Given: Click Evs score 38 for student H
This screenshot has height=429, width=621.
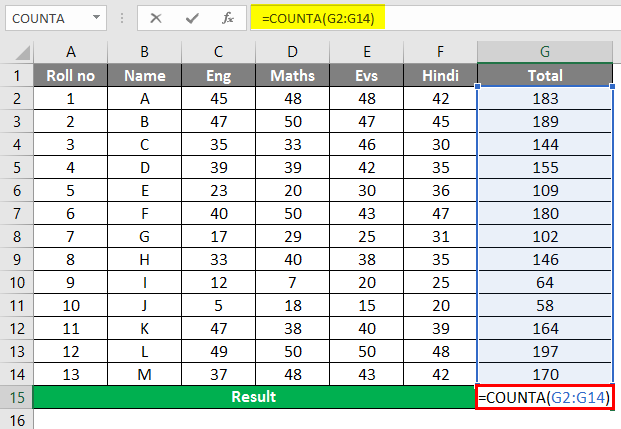Looking at the screenshot, I should 367,259.
